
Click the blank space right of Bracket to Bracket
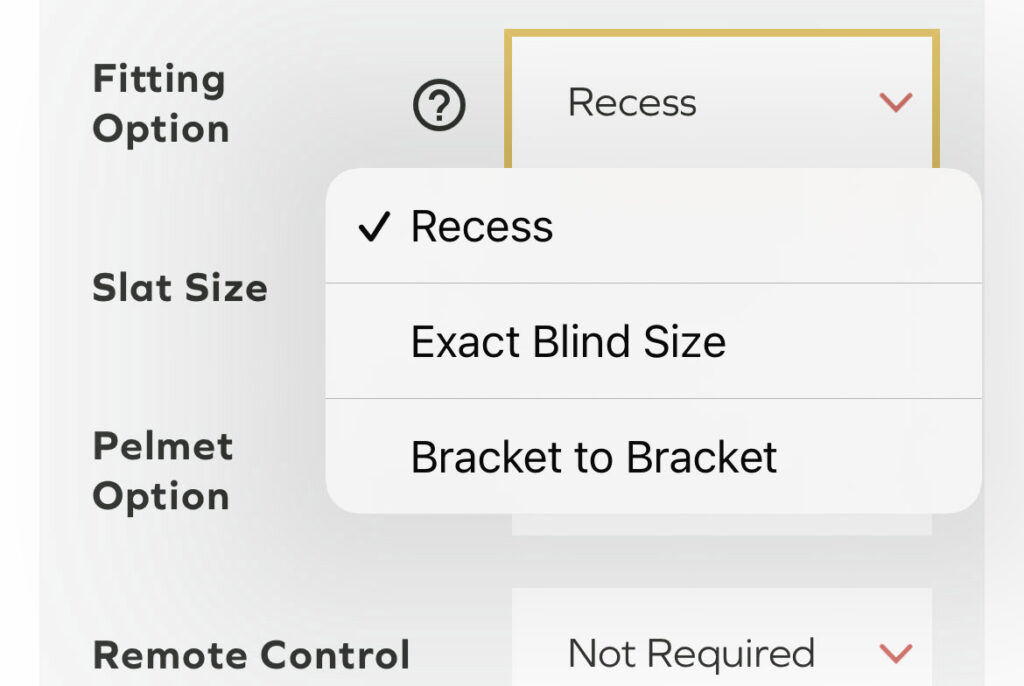[880, 457]
